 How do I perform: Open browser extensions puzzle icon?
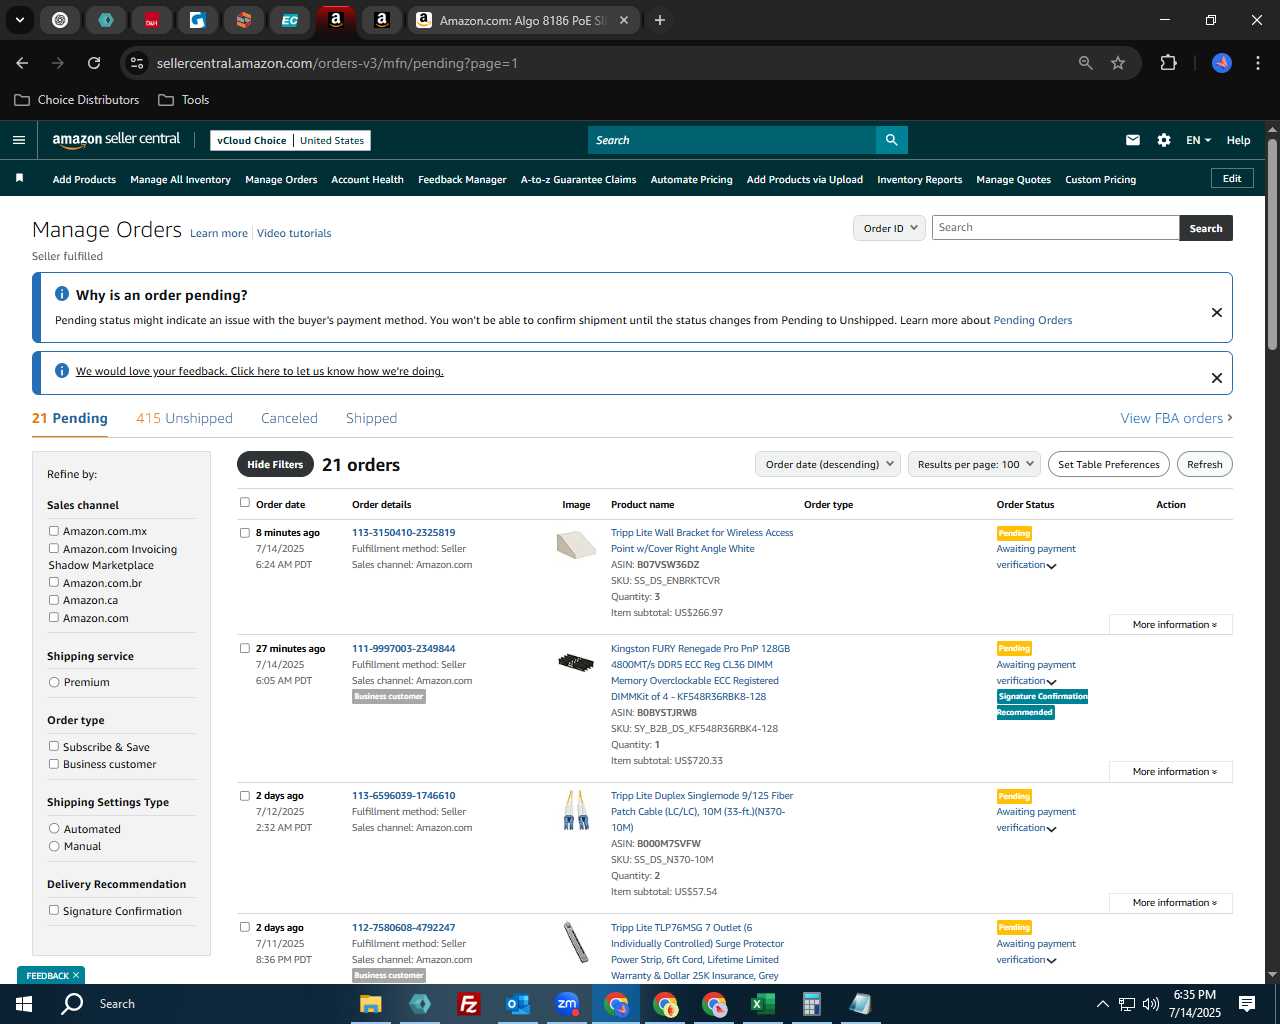[x=1168, y=63]
